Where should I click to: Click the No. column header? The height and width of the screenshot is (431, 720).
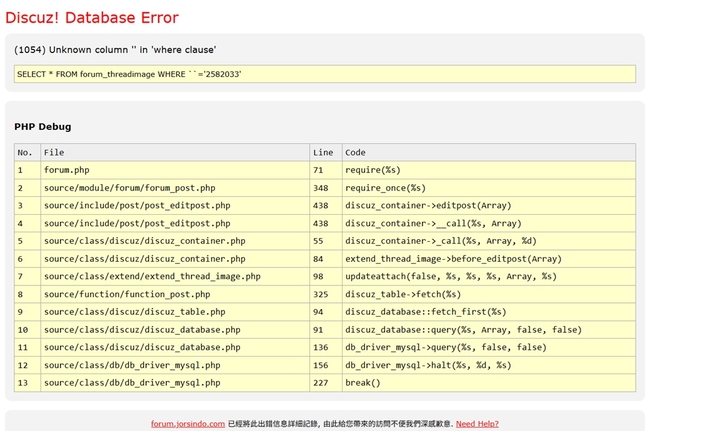coord(27,152)
